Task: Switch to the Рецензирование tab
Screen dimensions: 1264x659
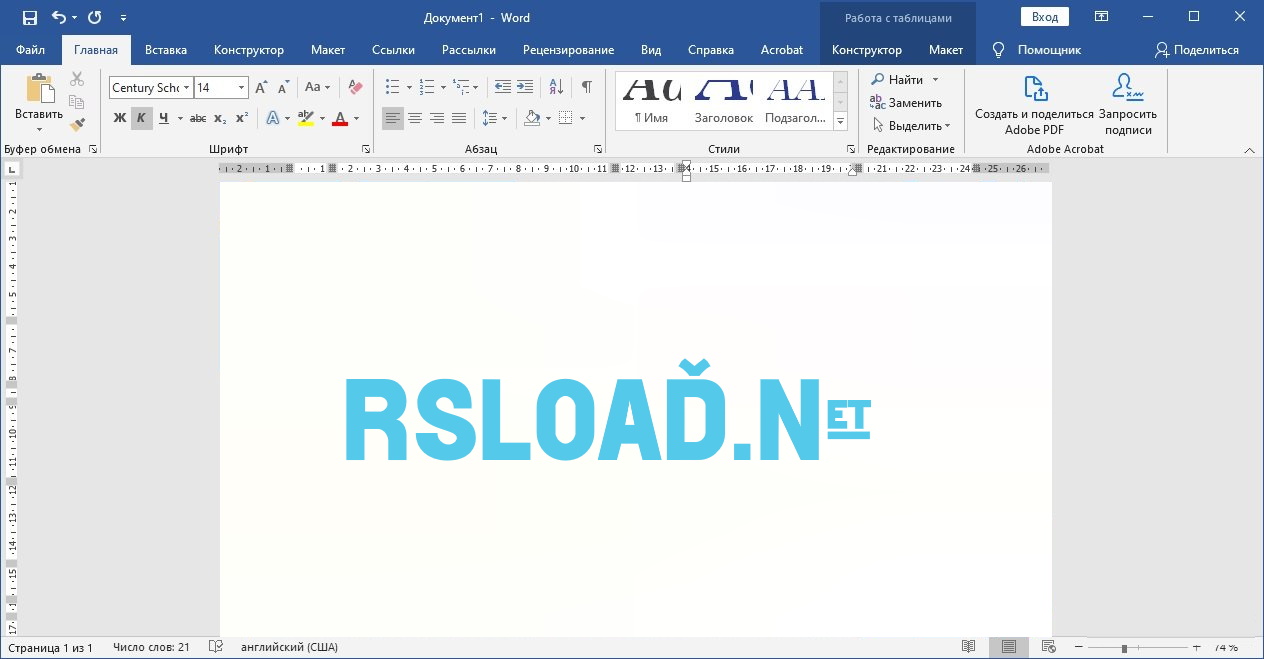Action: pyautogui.click(x=568, y=50)
